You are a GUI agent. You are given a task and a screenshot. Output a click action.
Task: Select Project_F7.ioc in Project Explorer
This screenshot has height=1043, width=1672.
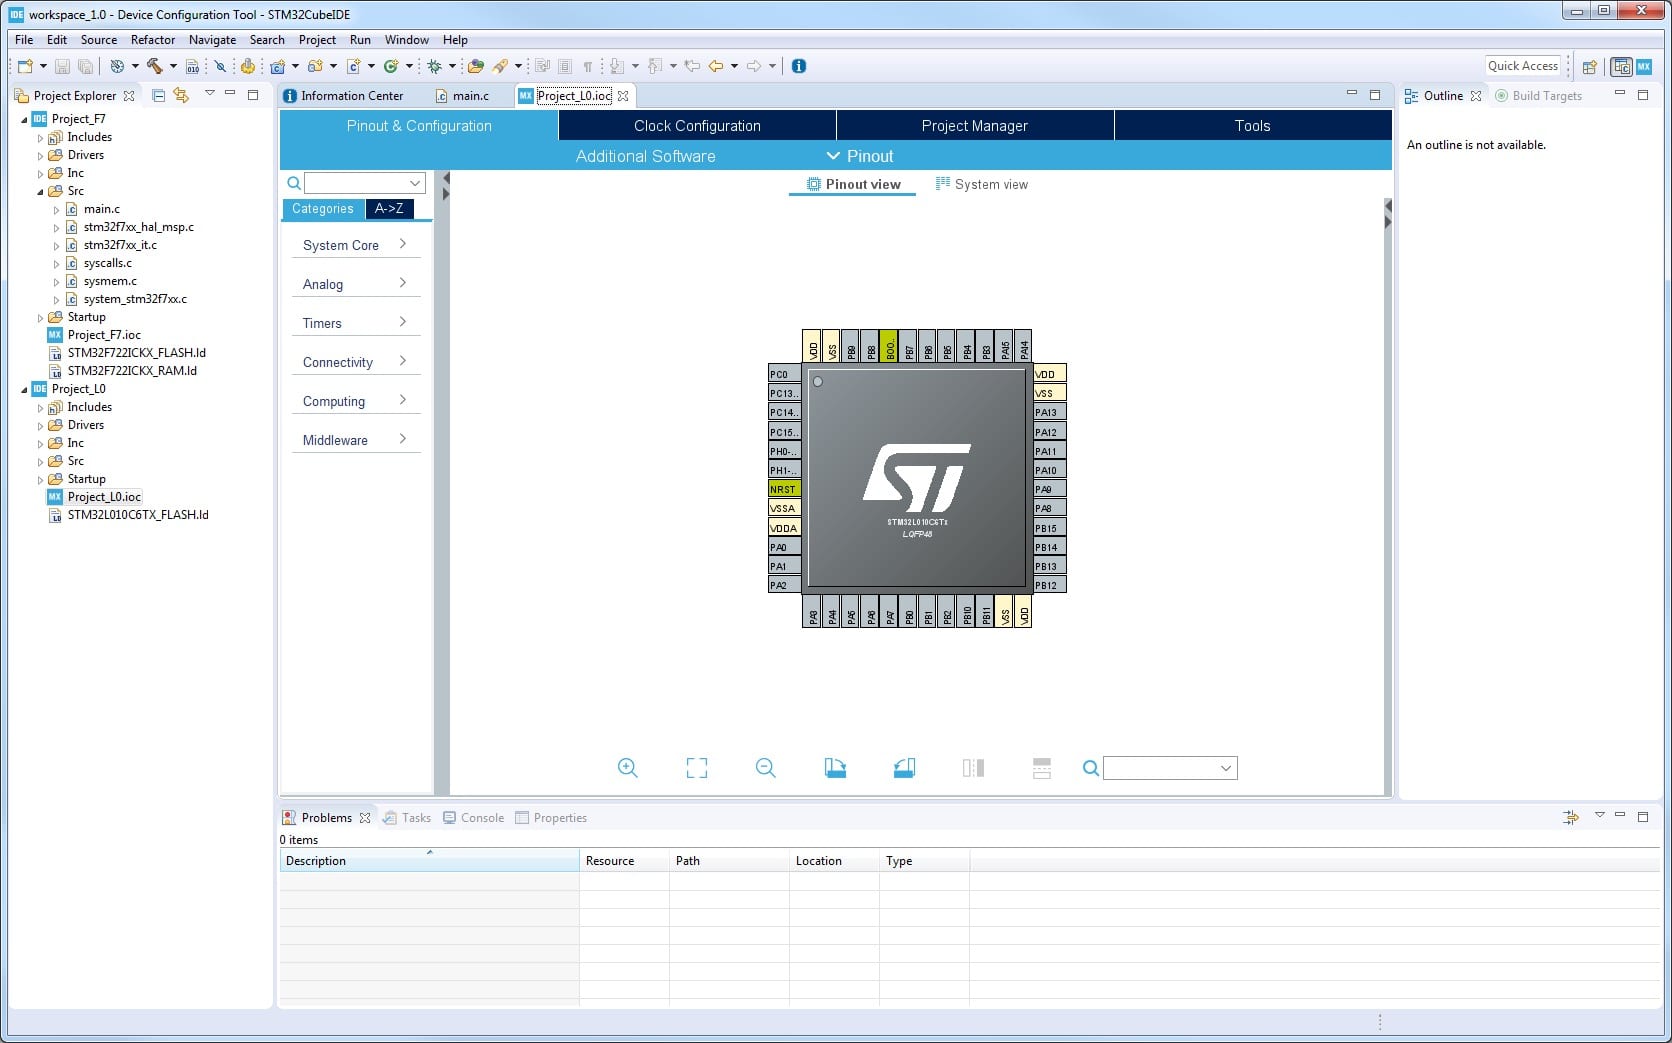coord(104,335)
